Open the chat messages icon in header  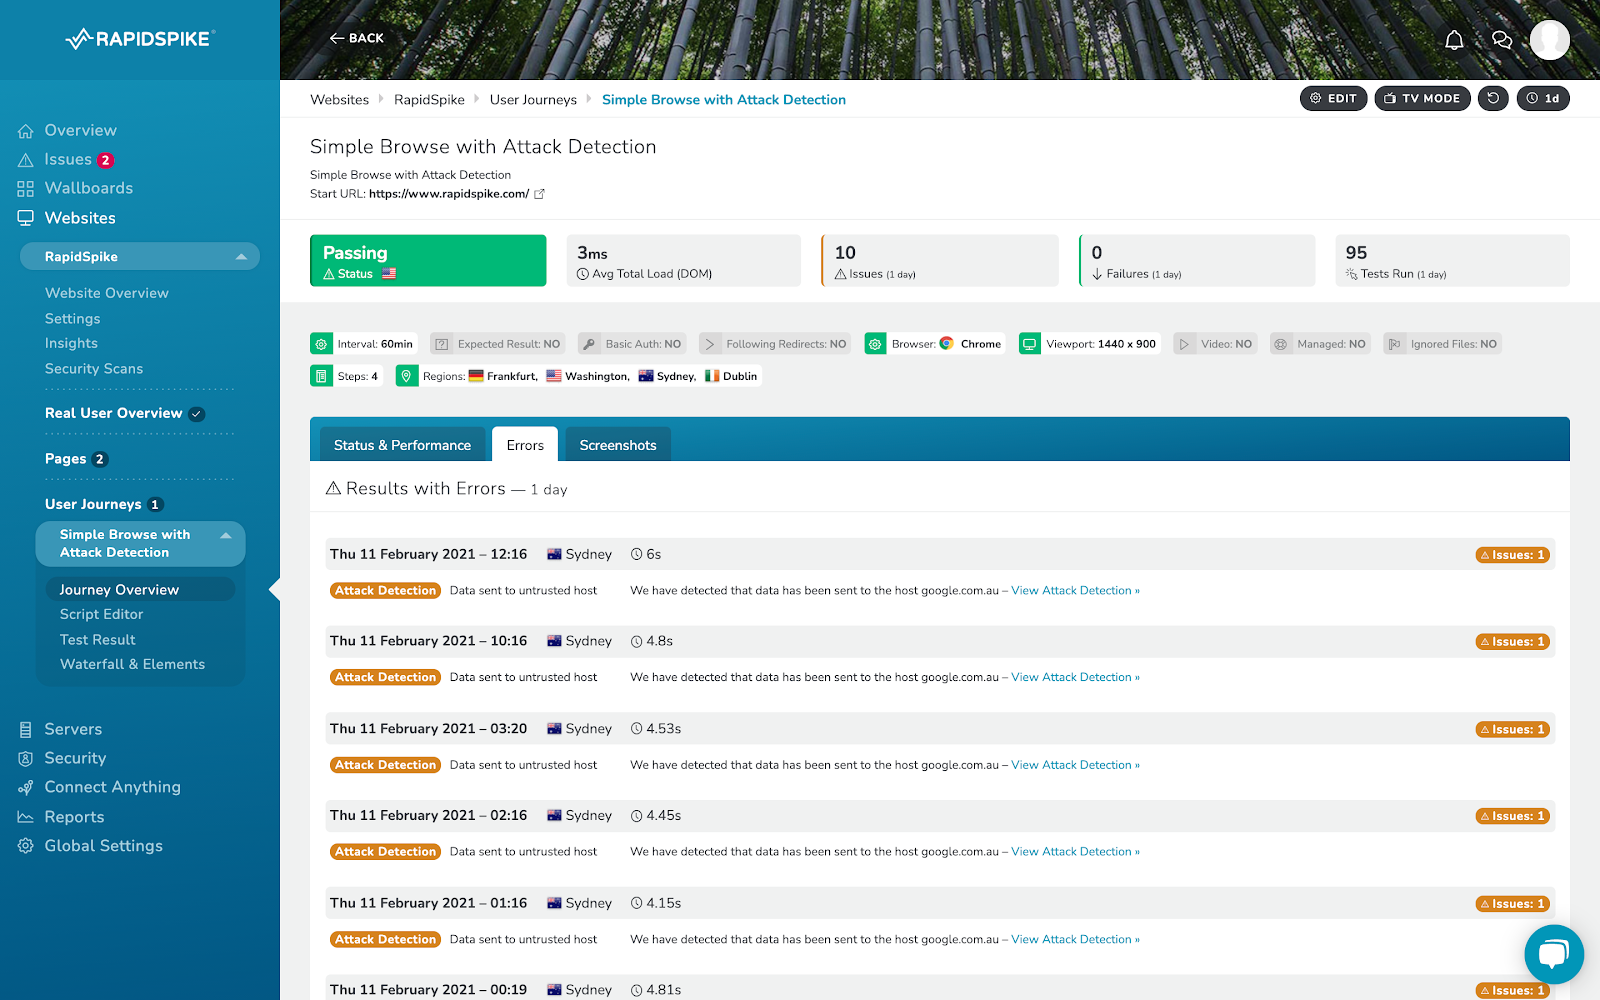point(1502,40)
